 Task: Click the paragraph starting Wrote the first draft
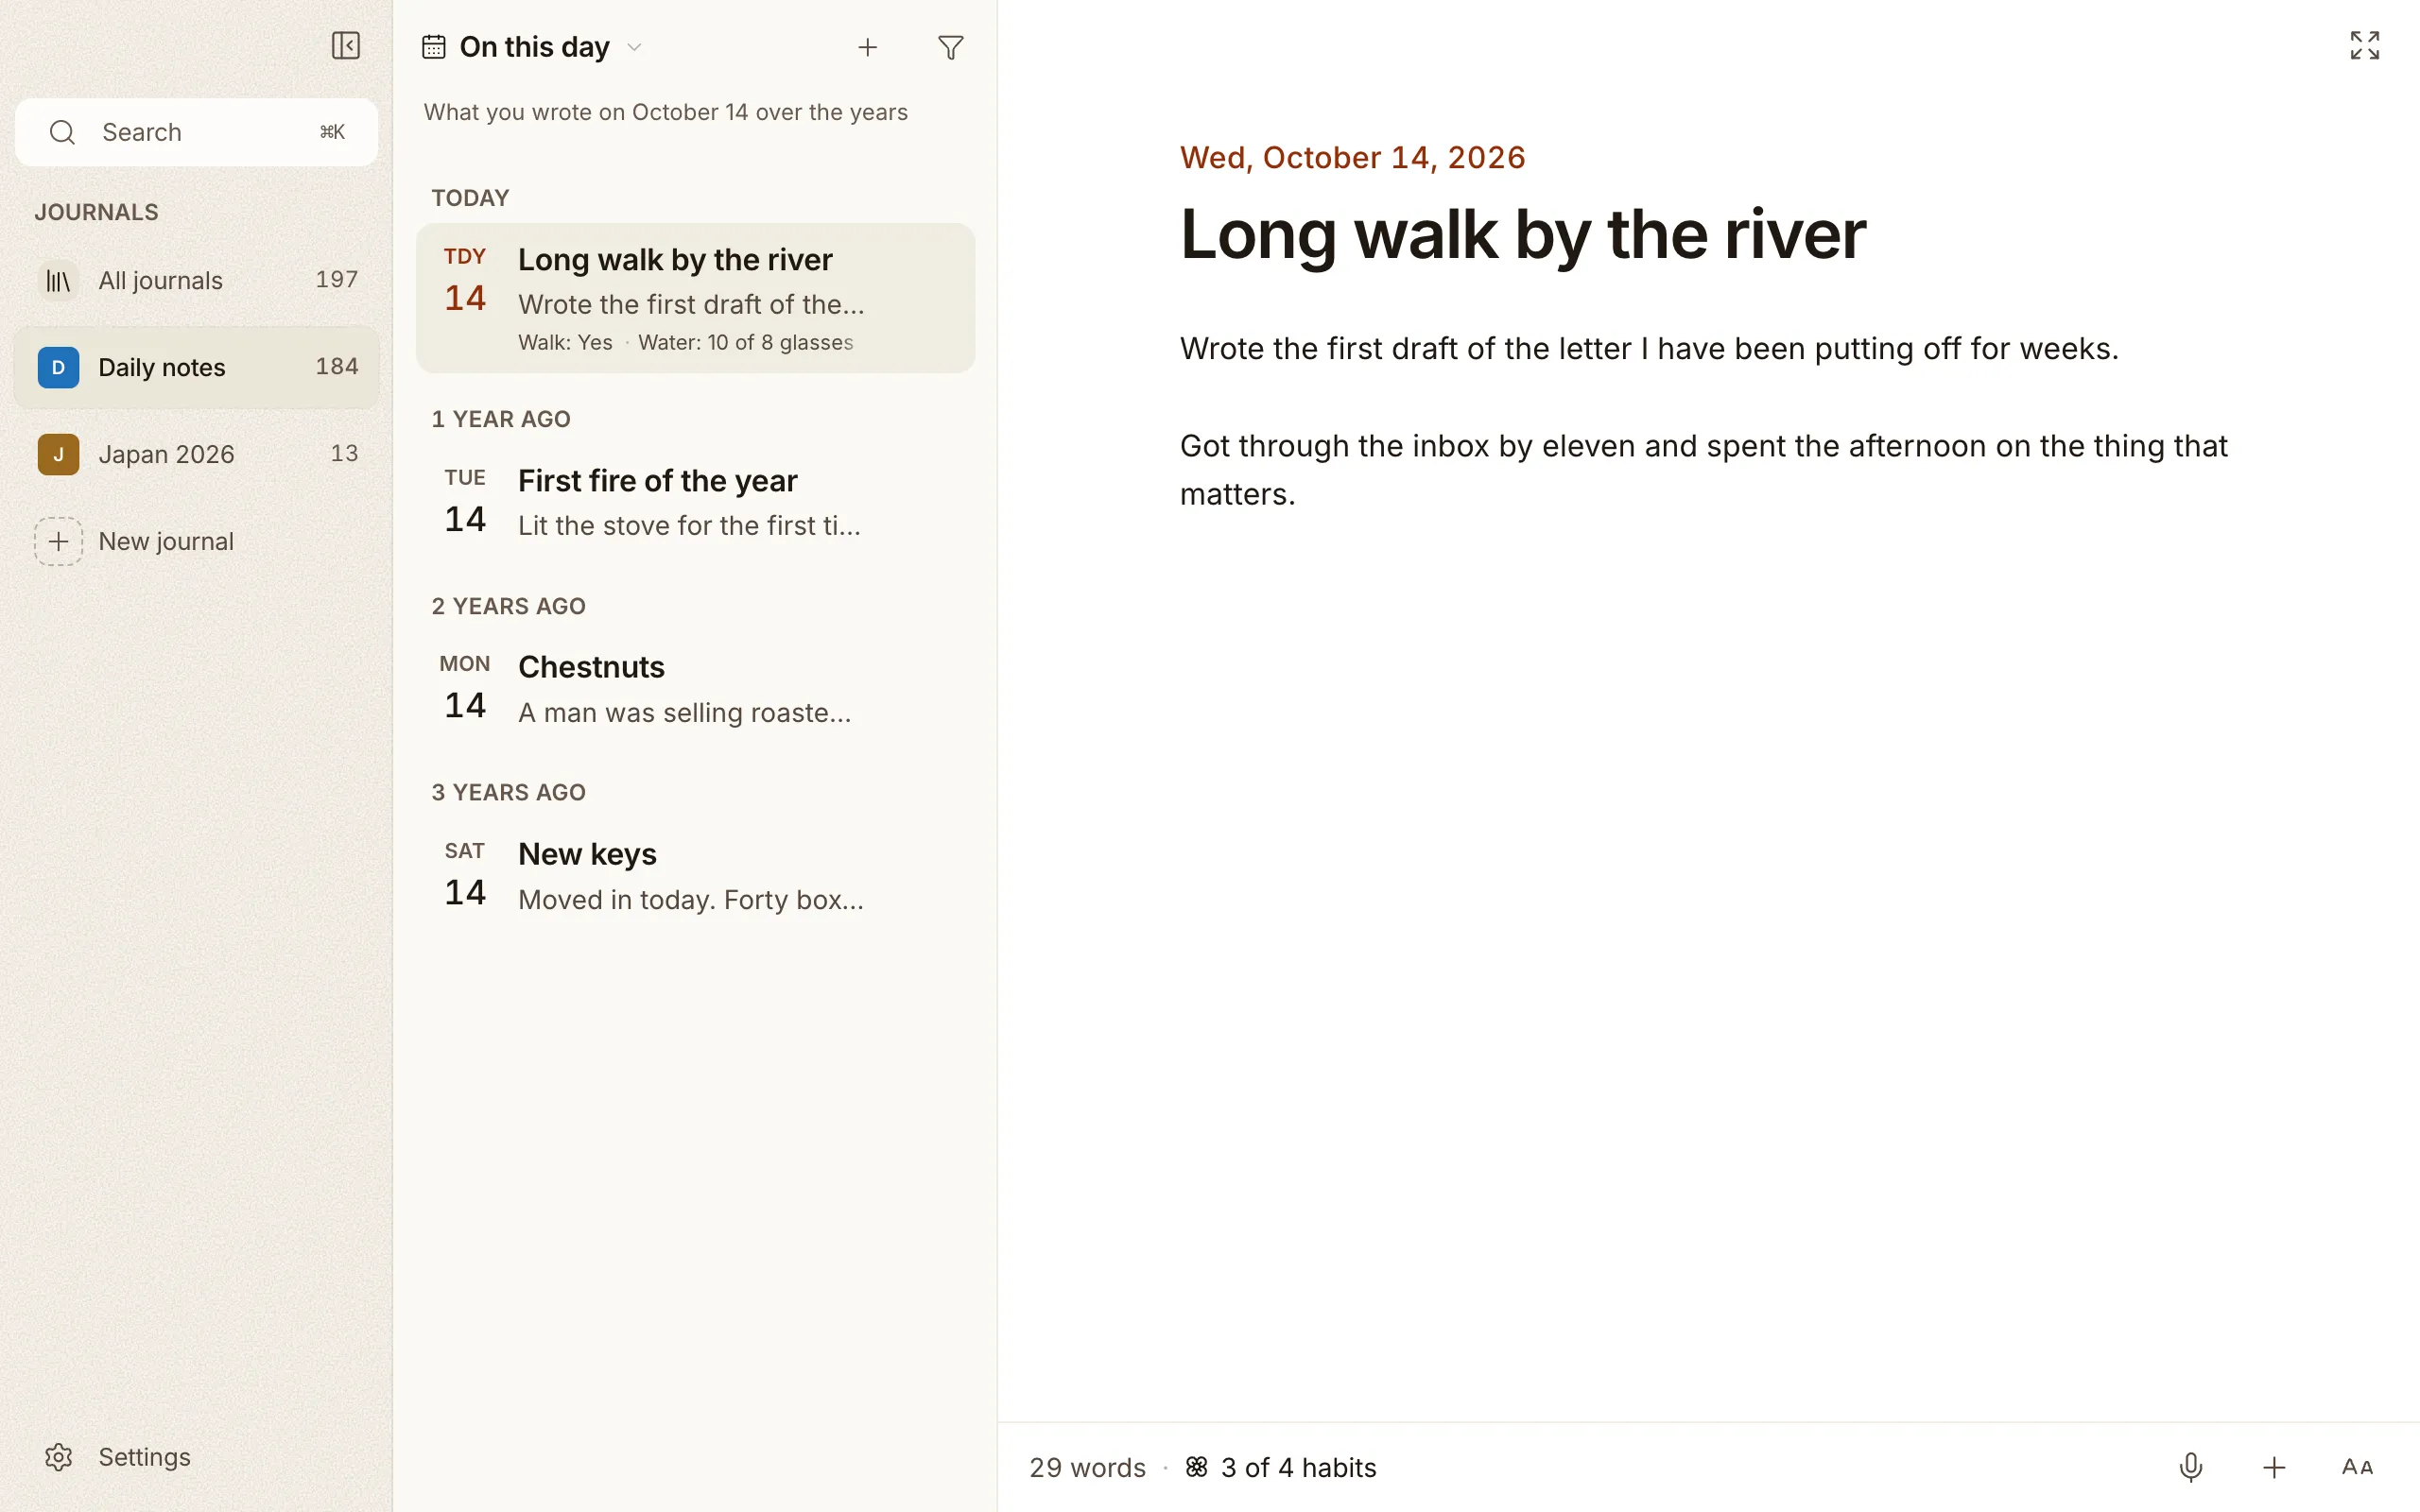[1649, 349]
